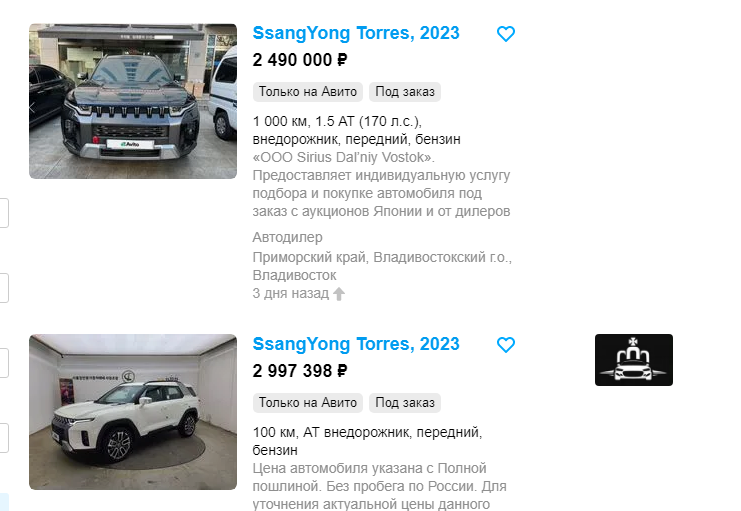Click "Под заказ" badge on second listing

tap(405, 403)
